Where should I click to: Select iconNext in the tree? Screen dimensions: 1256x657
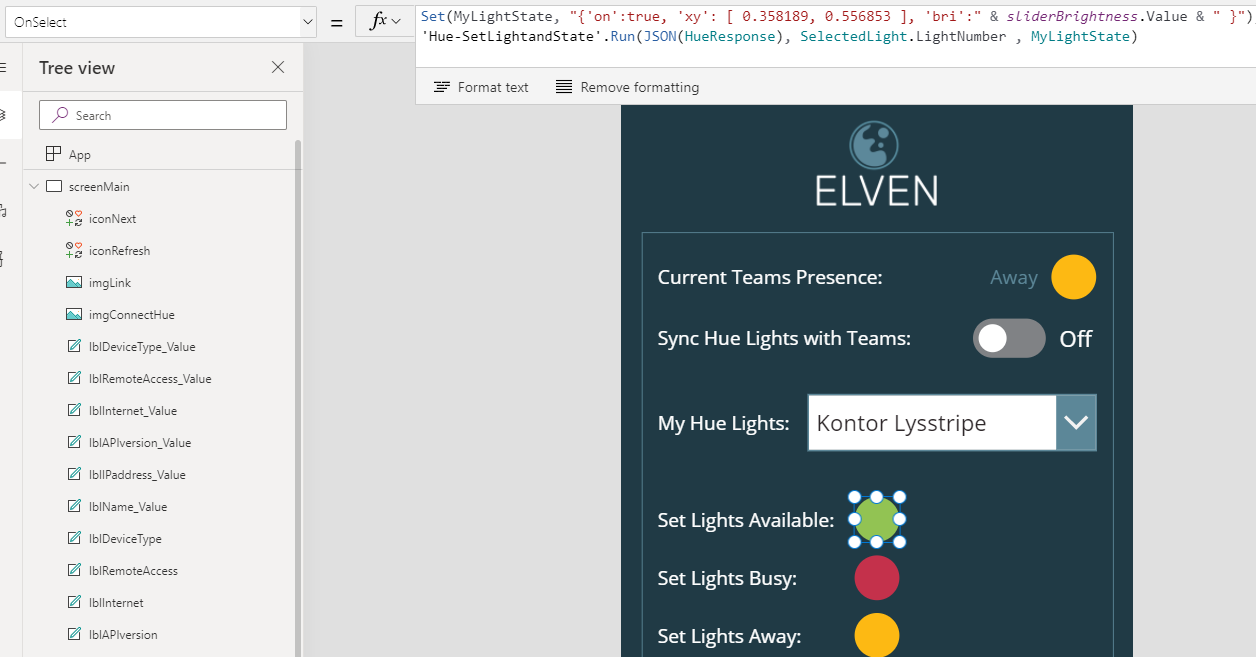pos(112,219)
